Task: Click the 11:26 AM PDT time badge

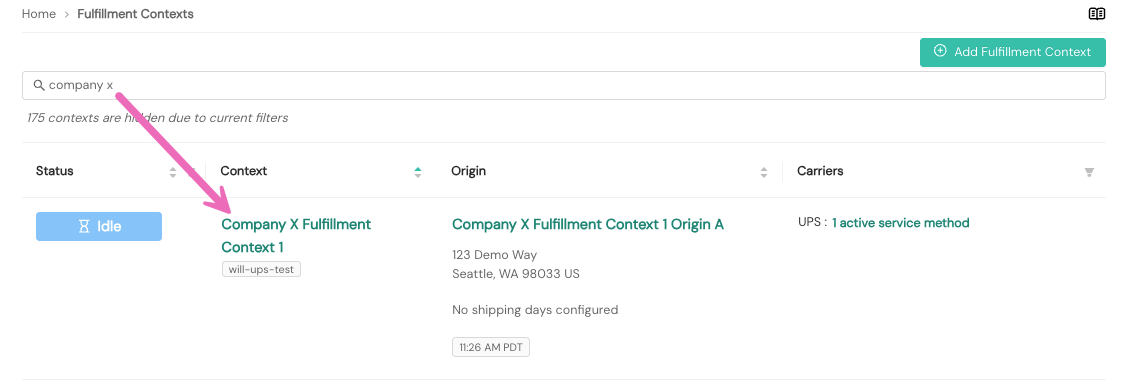Action: pos(491,347)
